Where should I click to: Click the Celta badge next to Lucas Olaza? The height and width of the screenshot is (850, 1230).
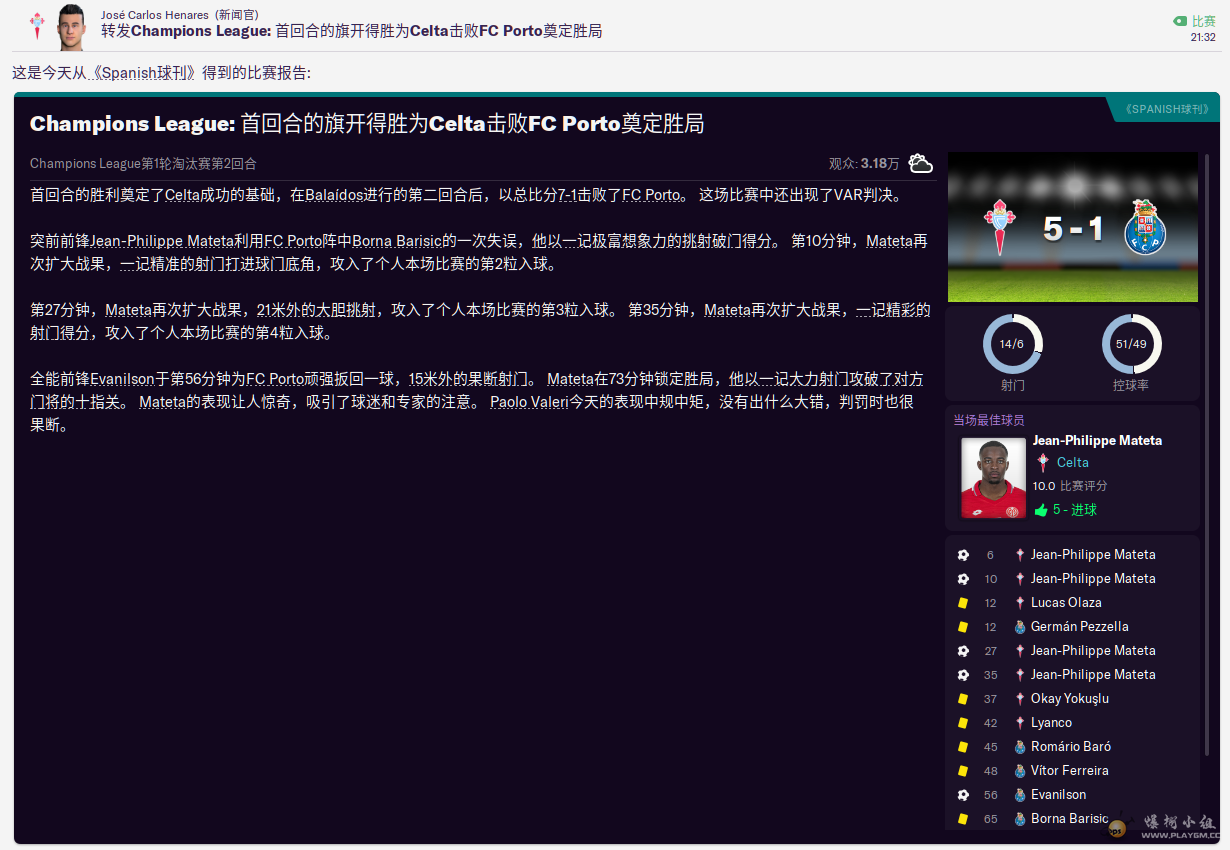pos(1020,603)
